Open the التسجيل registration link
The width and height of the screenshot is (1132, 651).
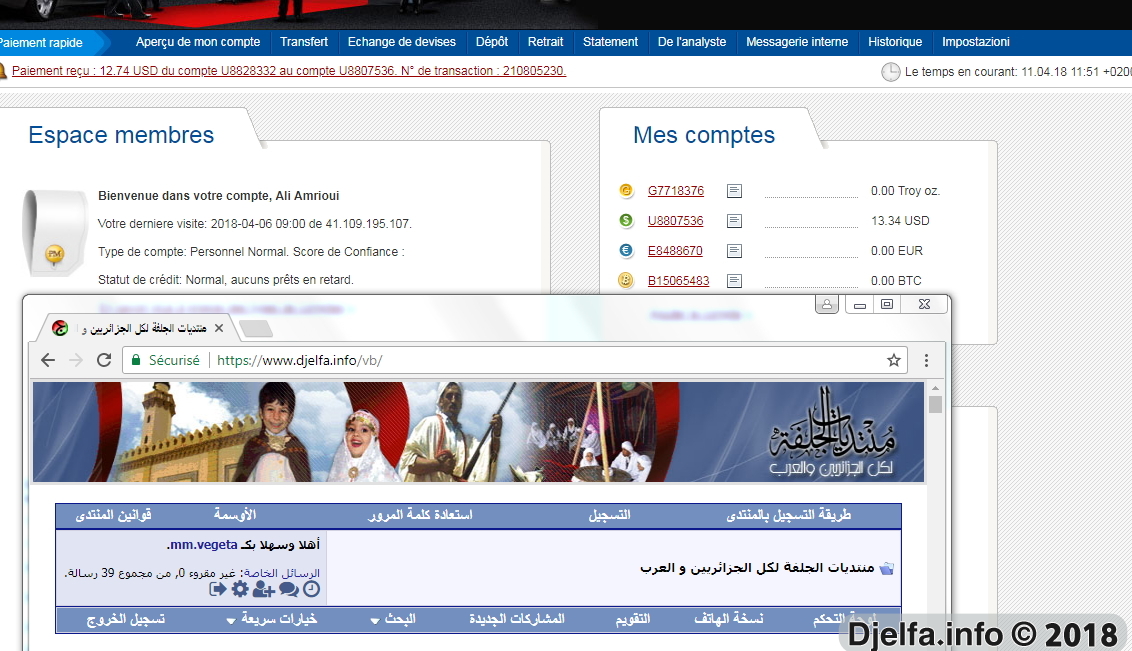tap(609, 515)
